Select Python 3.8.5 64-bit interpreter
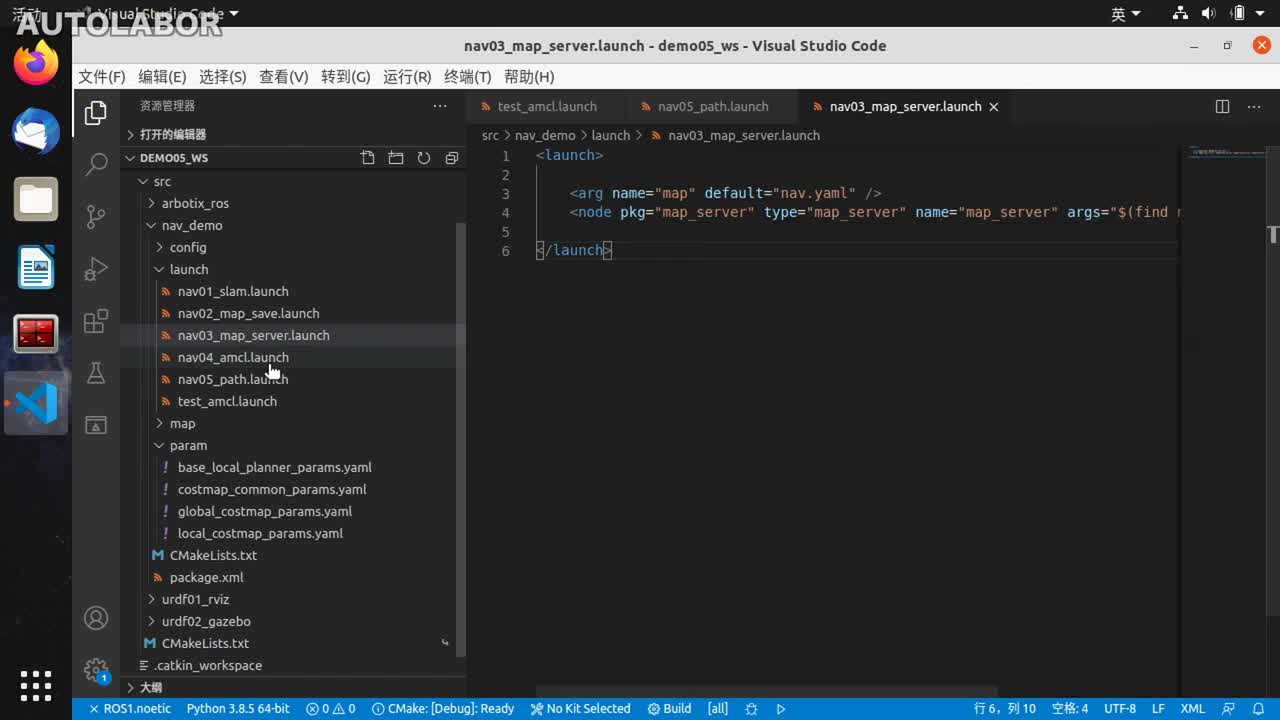Screen dimensions: 1280x720 238,709
